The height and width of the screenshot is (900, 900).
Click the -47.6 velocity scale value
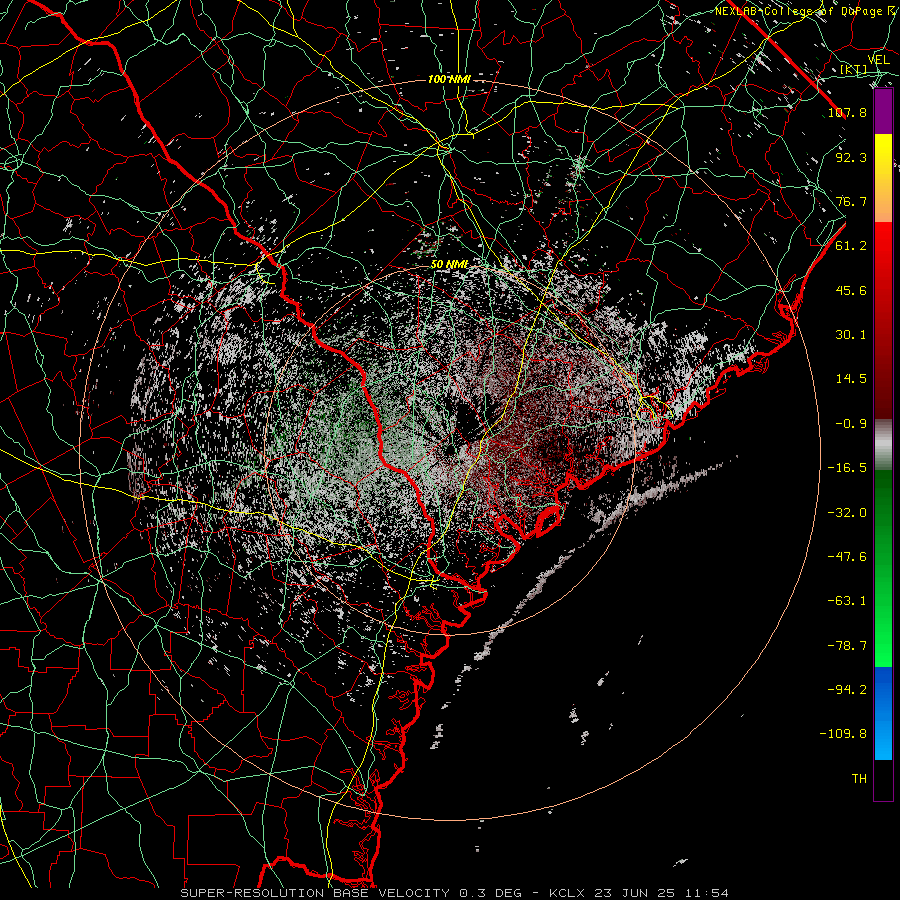pos(847,557)
